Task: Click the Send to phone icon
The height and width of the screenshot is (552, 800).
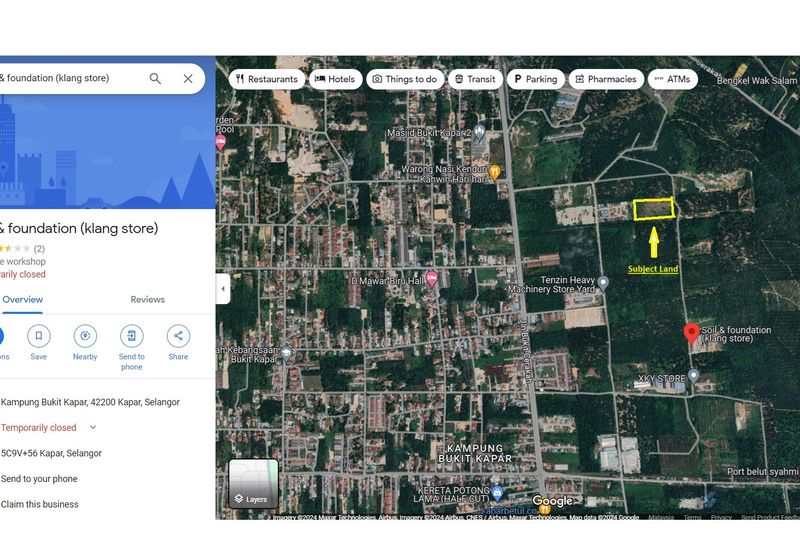Action: (131, 336)
